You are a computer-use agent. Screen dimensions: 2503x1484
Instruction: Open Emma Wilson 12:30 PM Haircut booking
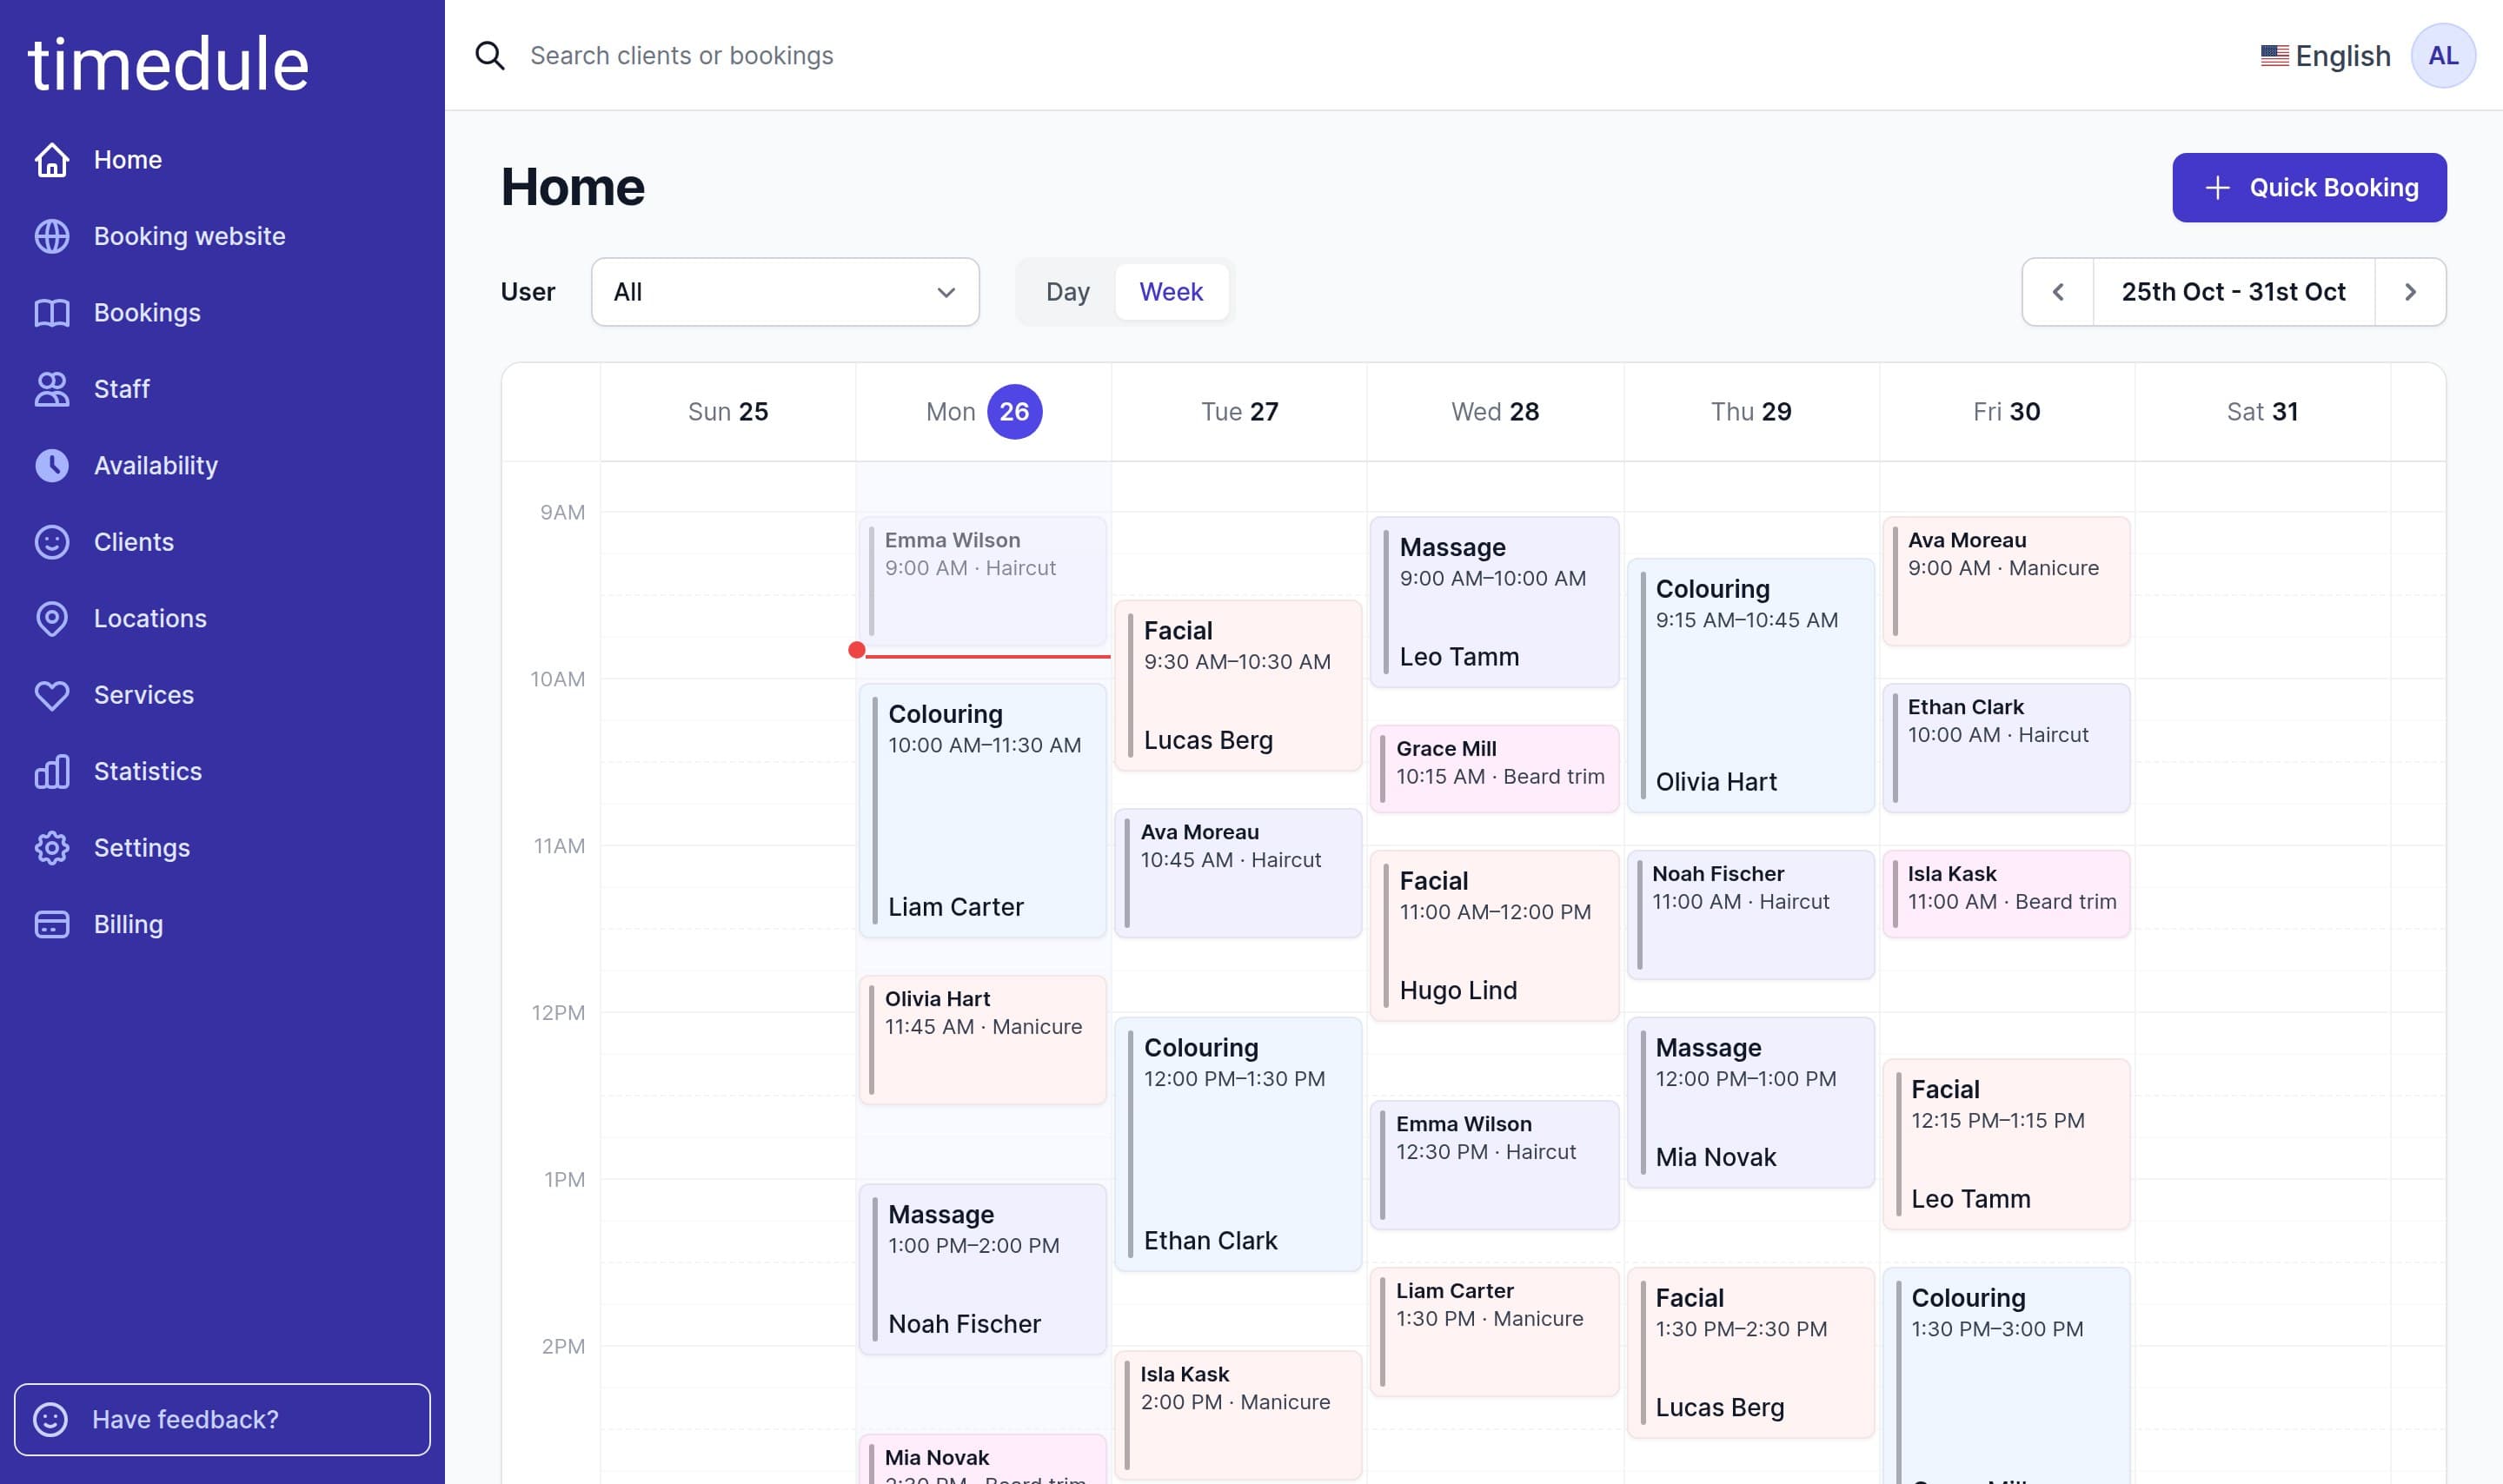[1494, 1165]
